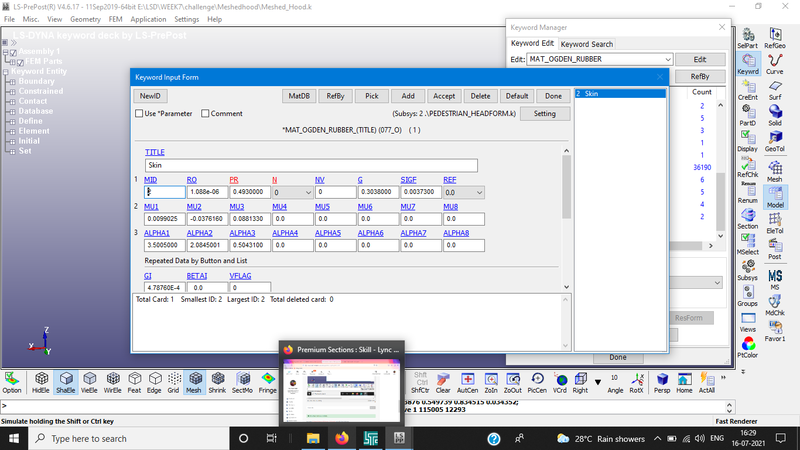Tick the Comment checkbox
The width and height of the screenshot is (800, 450).
[205, 114]
